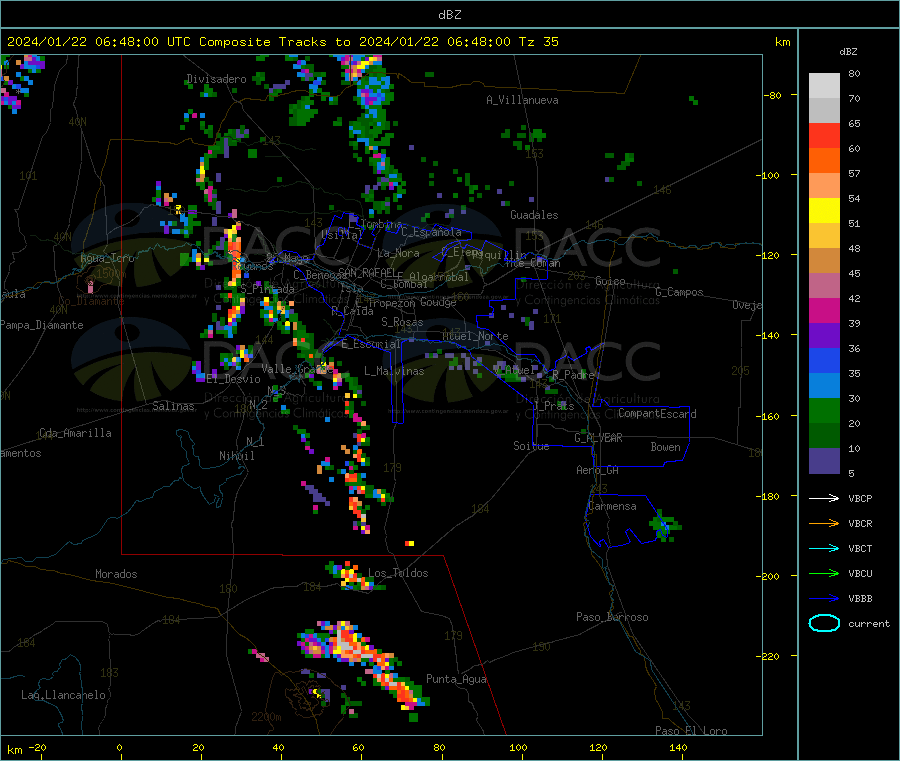Click the Cda_Amarilla map label
This screenshot has height=761, width=900.
[75, 433]
